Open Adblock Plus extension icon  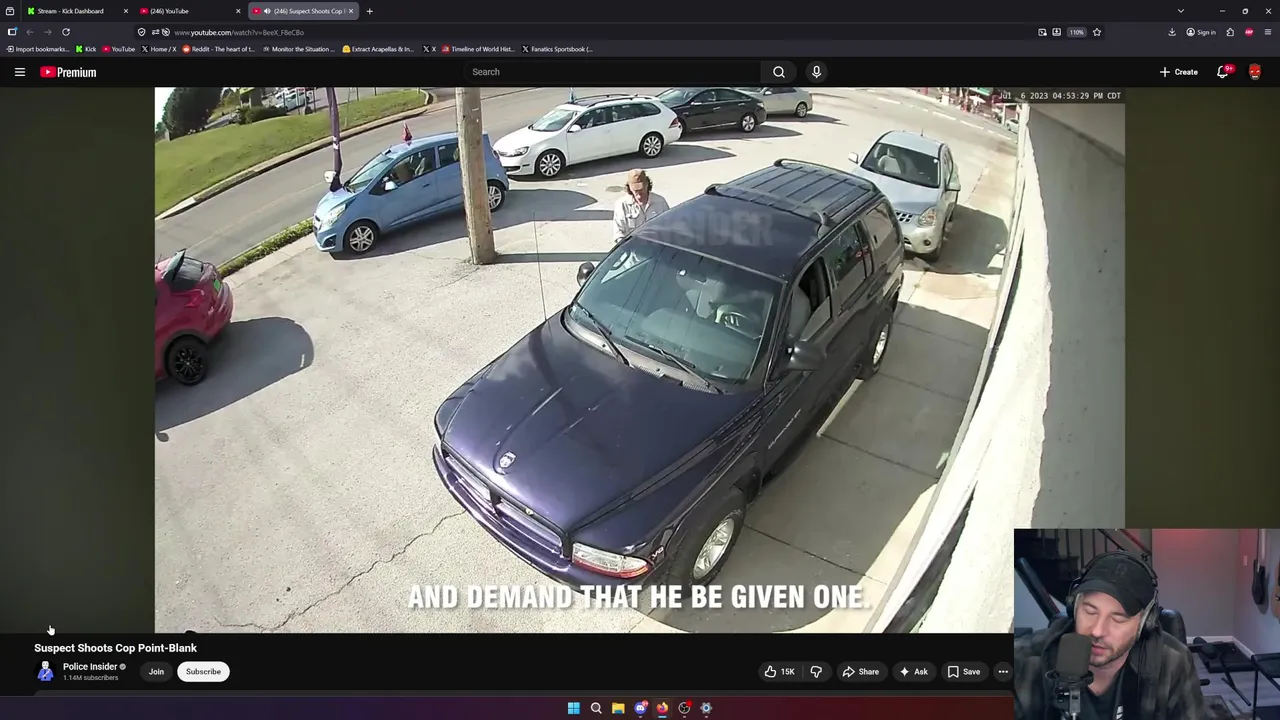point(1249,32)
